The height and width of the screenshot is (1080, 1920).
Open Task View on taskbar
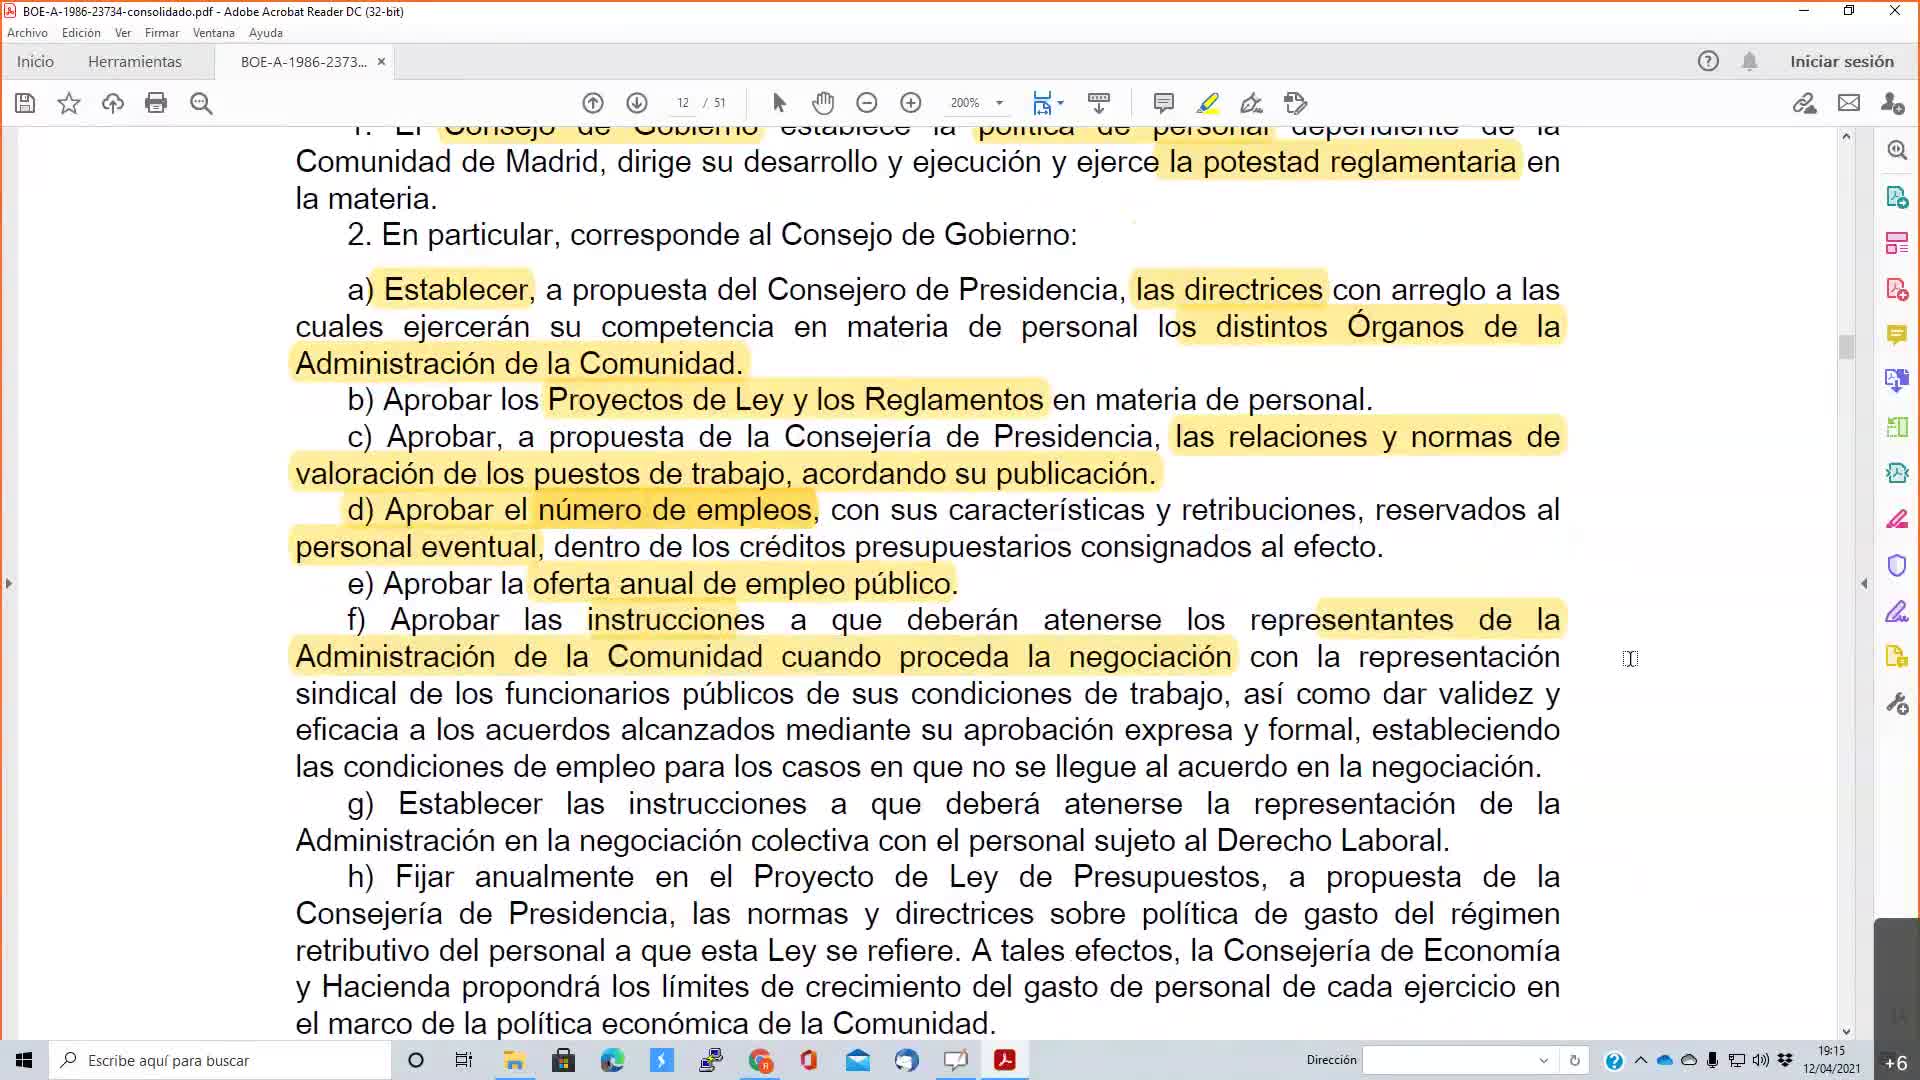[463, 1060]
